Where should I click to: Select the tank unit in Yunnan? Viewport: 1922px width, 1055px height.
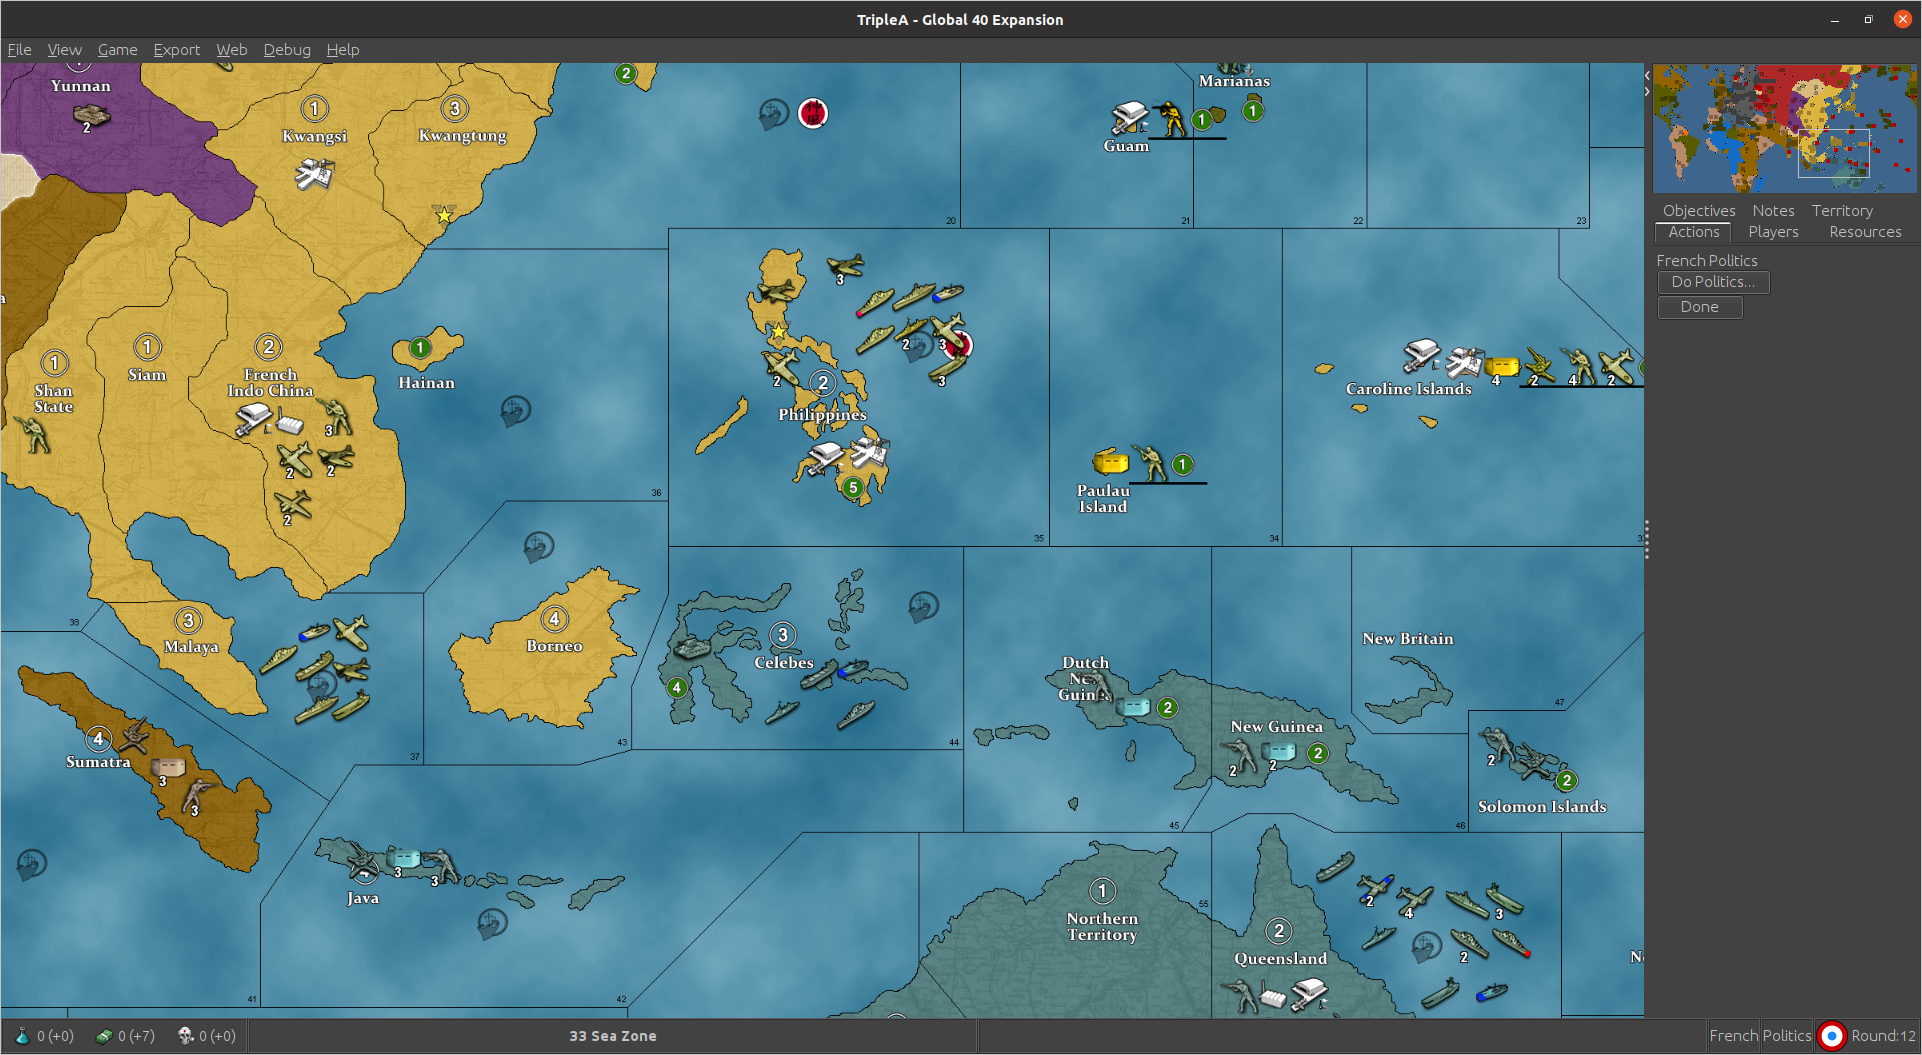coord(91,115)
